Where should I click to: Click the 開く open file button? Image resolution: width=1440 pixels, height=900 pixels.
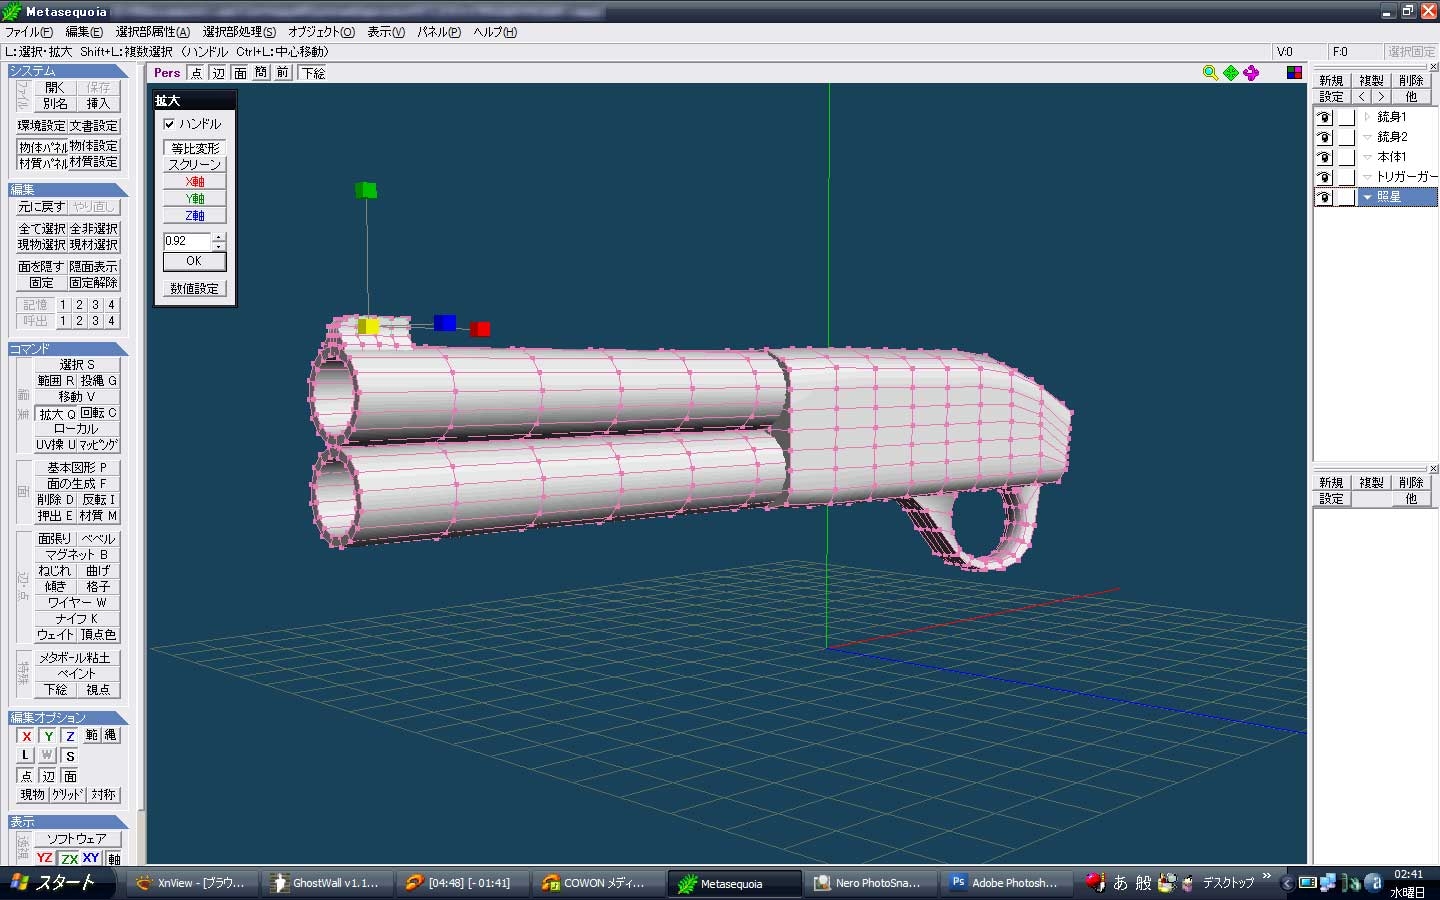coord(56,88)
